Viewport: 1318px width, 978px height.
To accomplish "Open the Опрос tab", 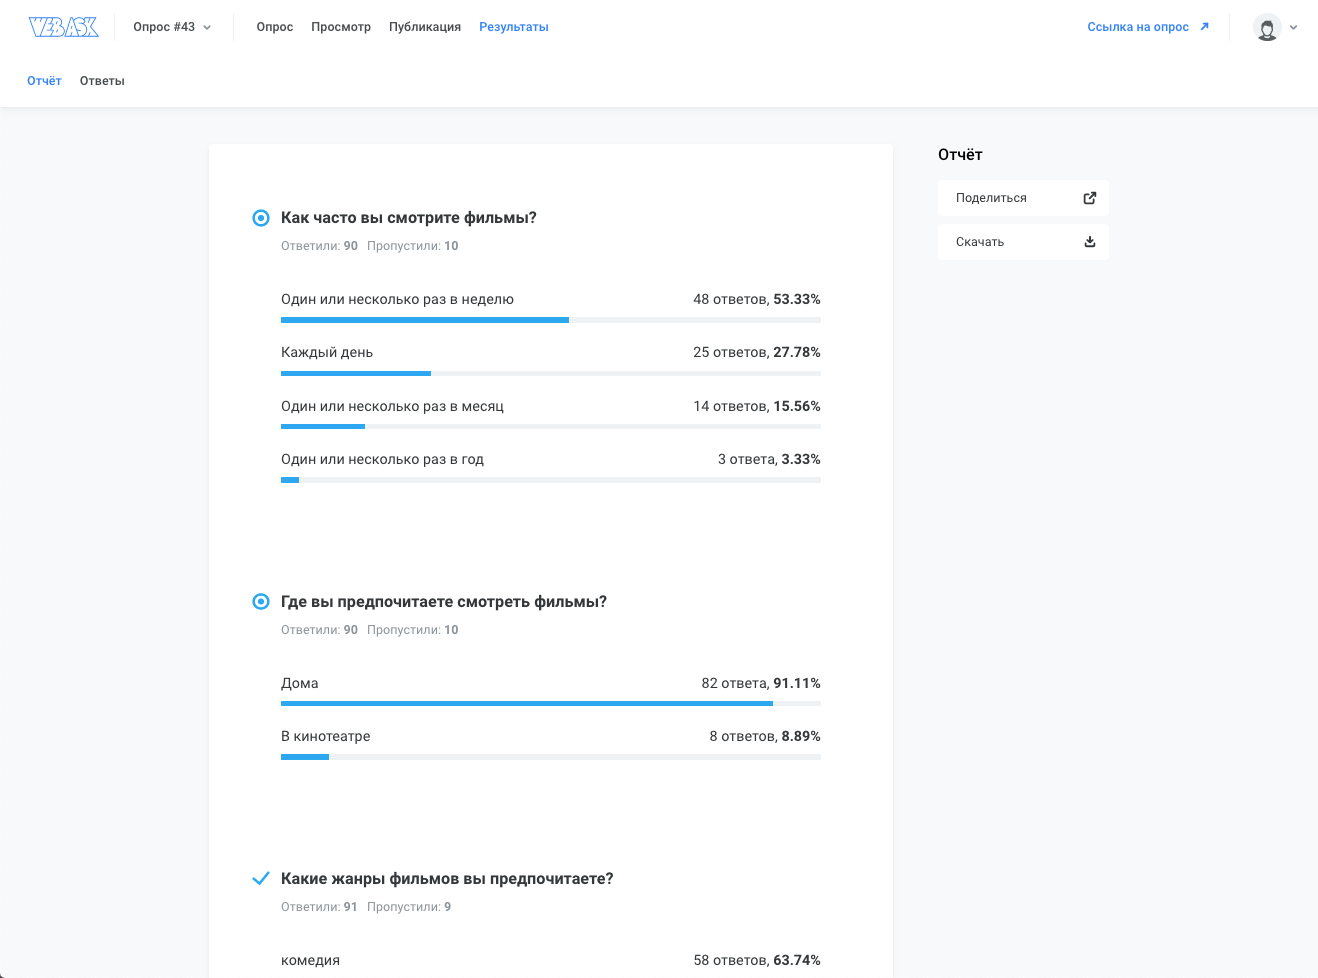I will pos(274,27).
